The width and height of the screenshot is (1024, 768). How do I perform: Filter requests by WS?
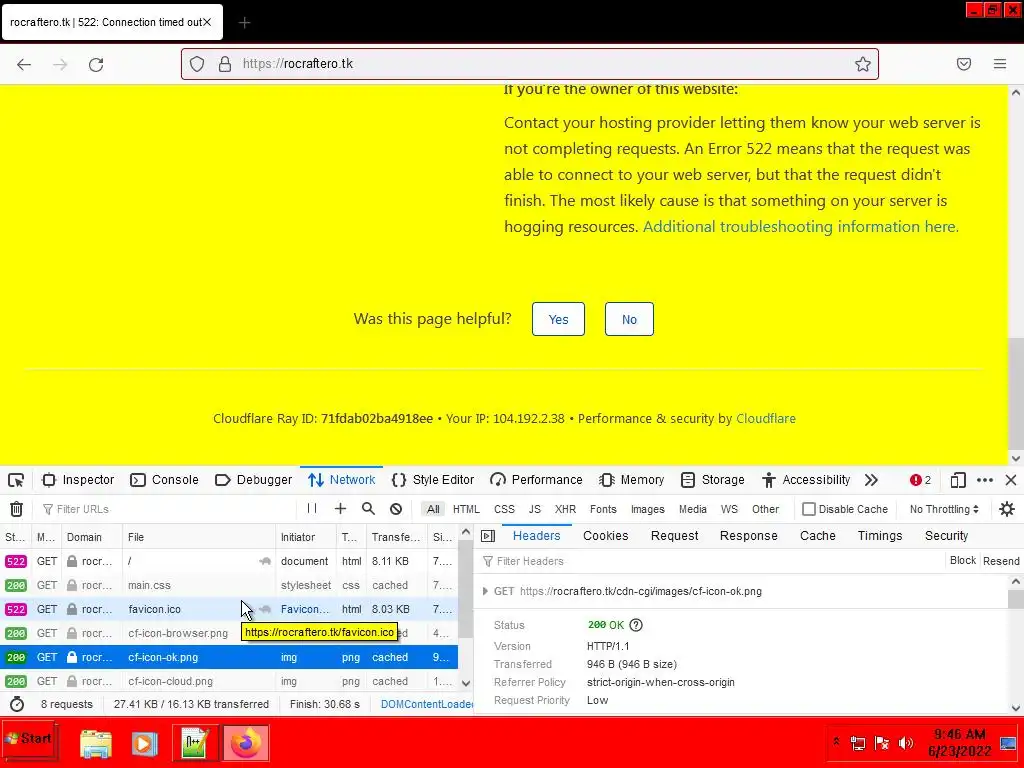pos(729,509)
